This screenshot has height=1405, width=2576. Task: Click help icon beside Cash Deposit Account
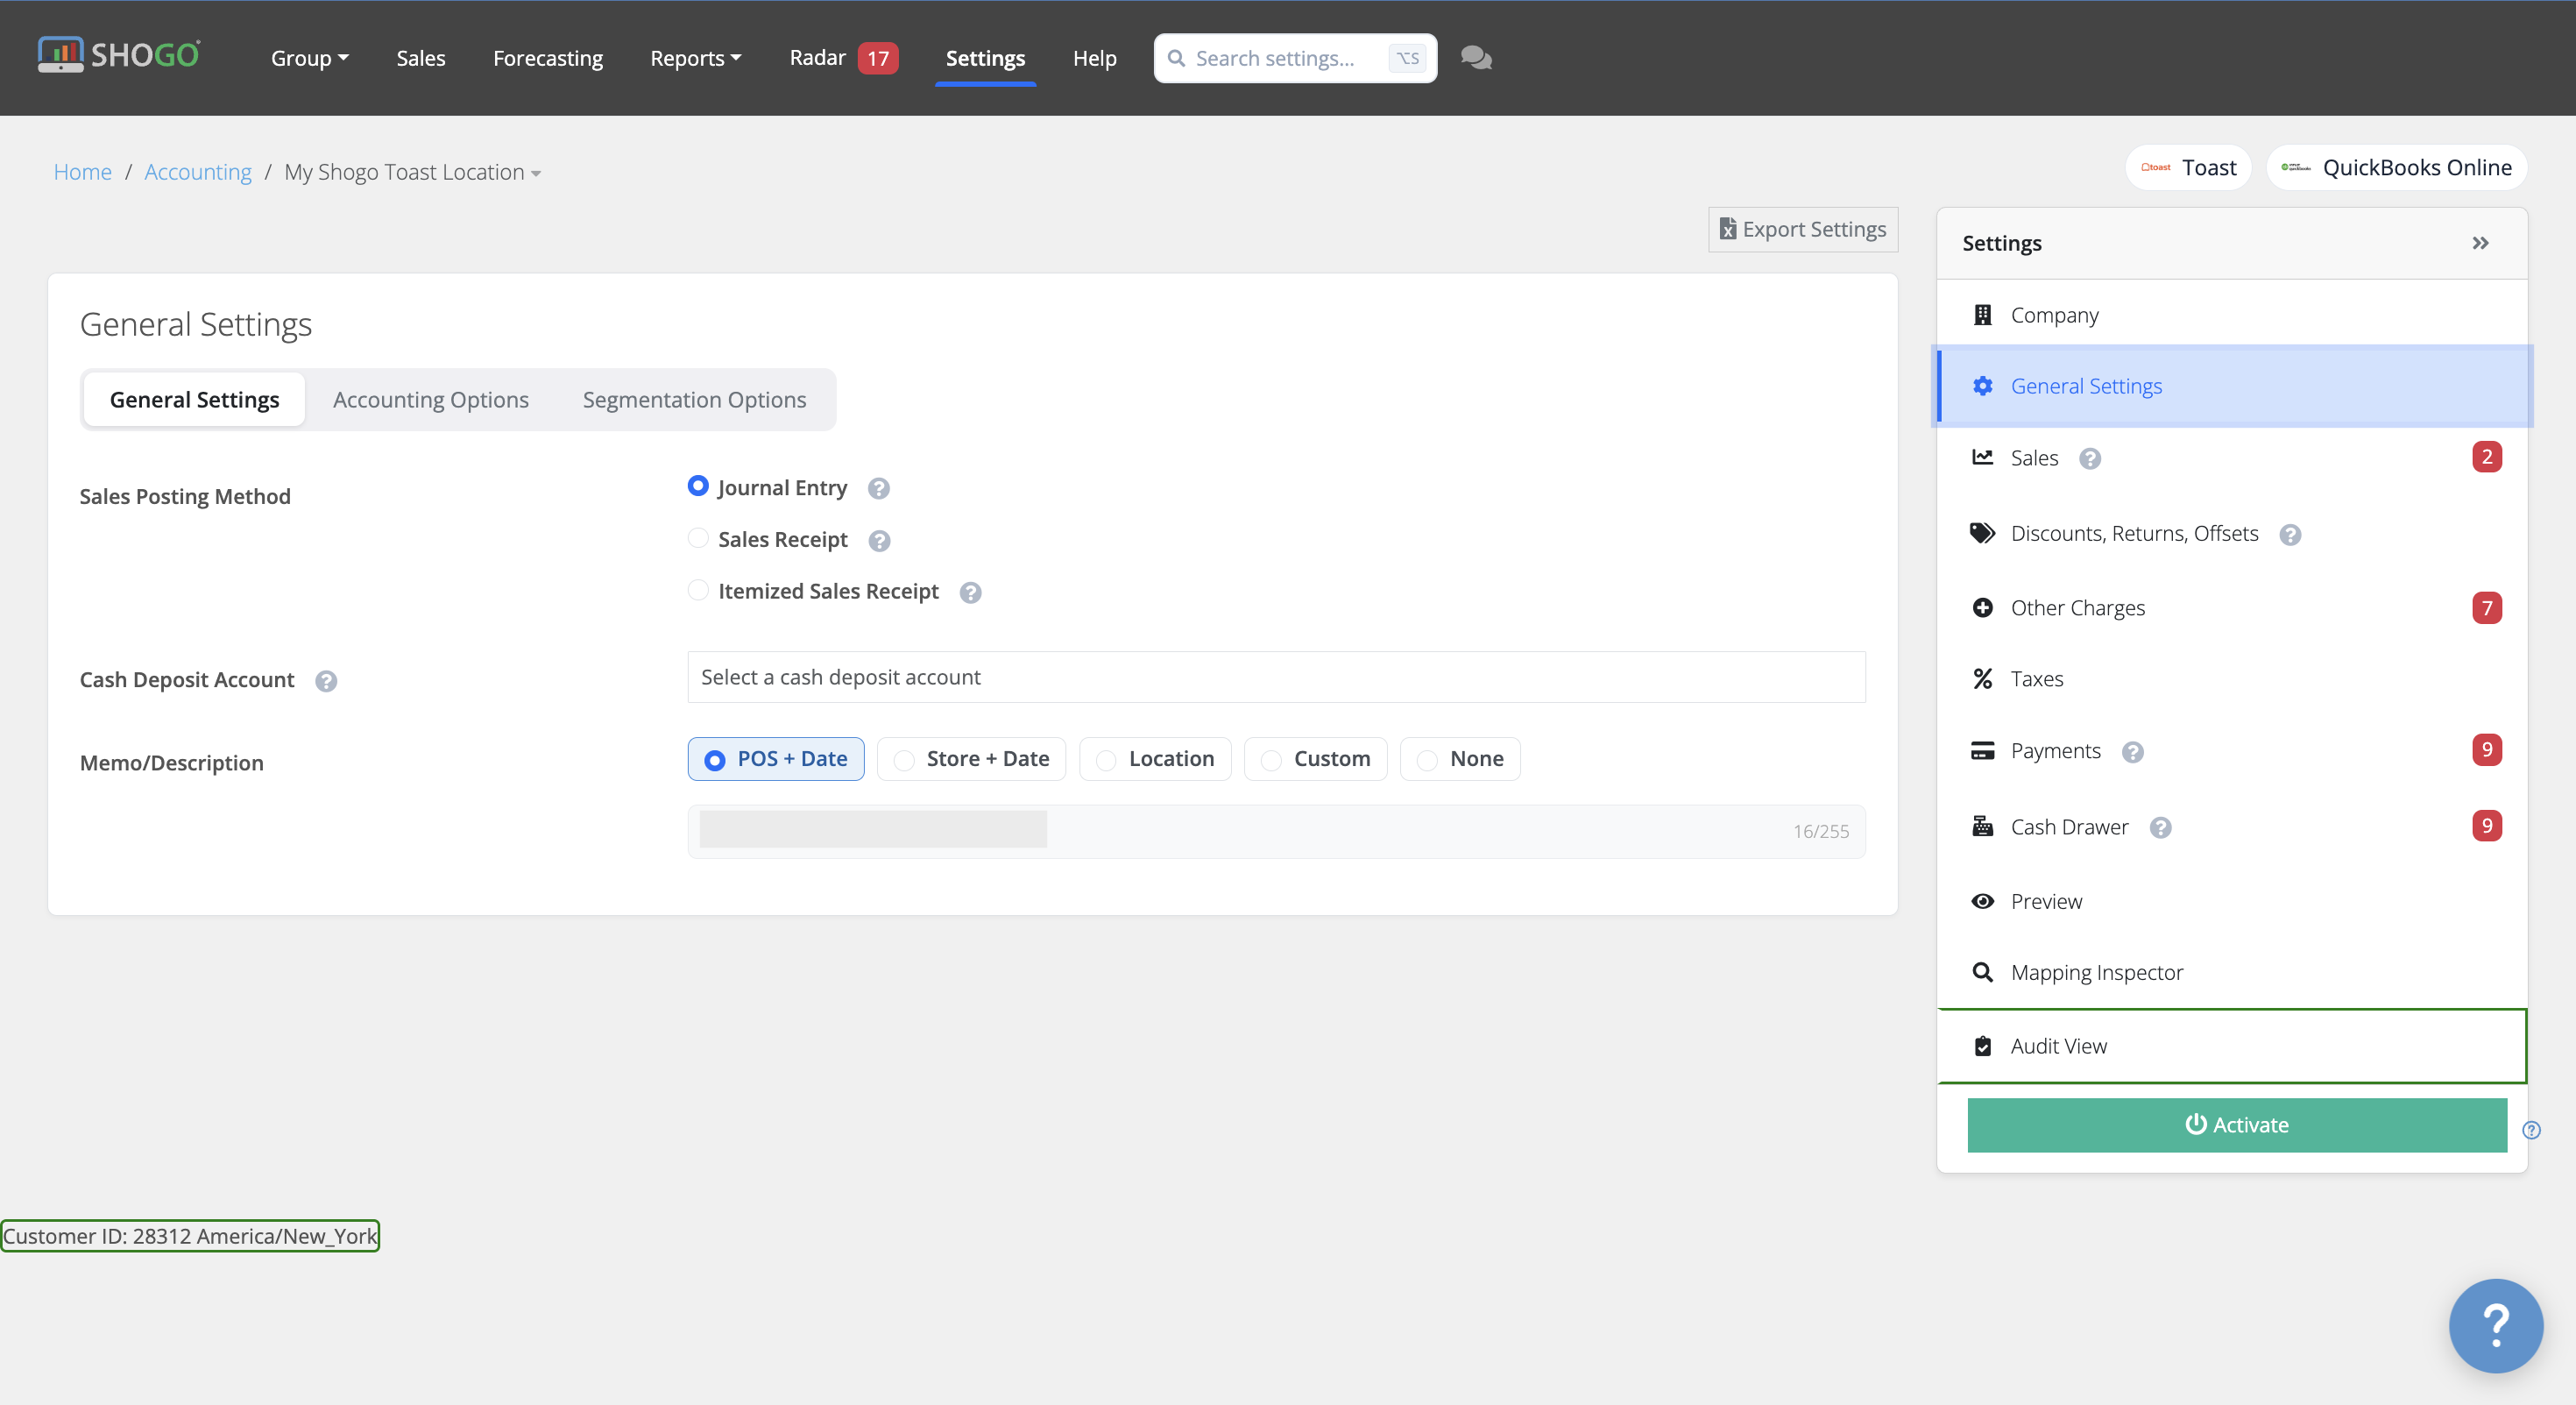(326, 681)
